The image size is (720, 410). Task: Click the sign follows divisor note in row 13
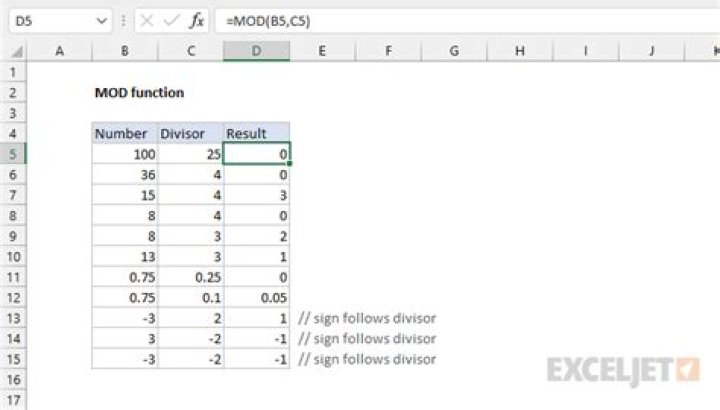pyautogui.click(x=366, y=318)
